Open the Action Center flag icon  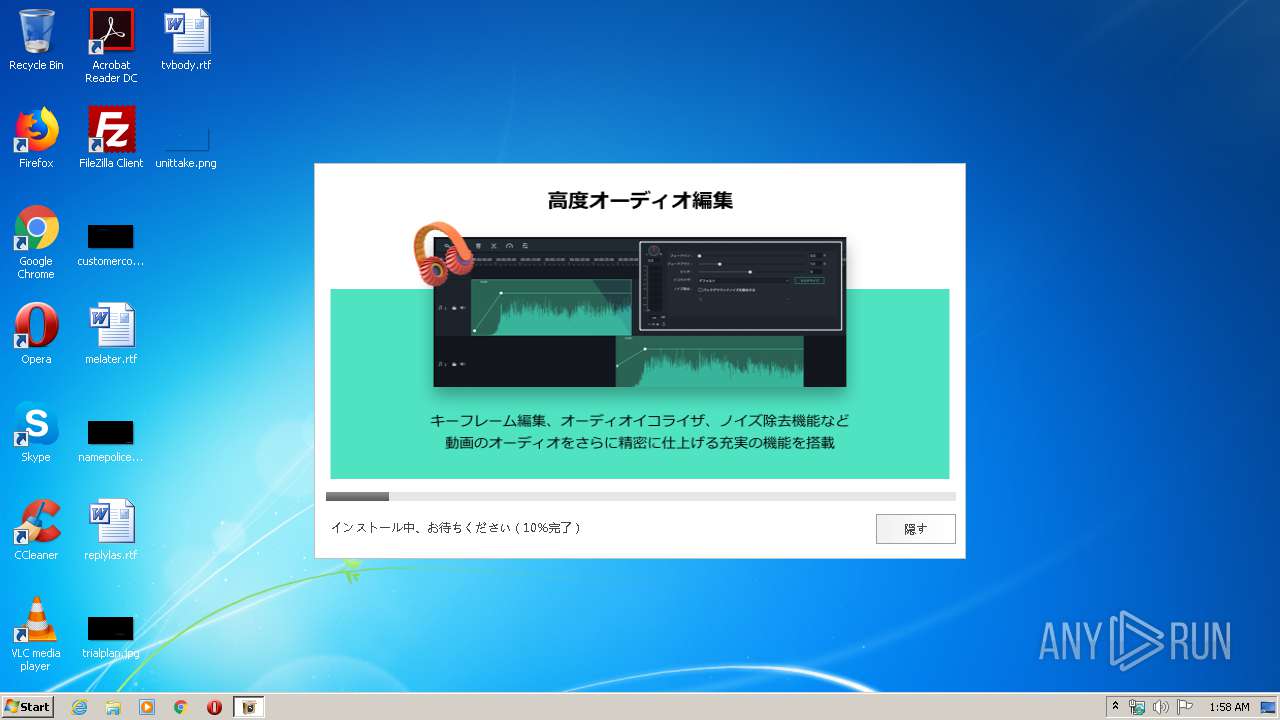point(1184,707)
